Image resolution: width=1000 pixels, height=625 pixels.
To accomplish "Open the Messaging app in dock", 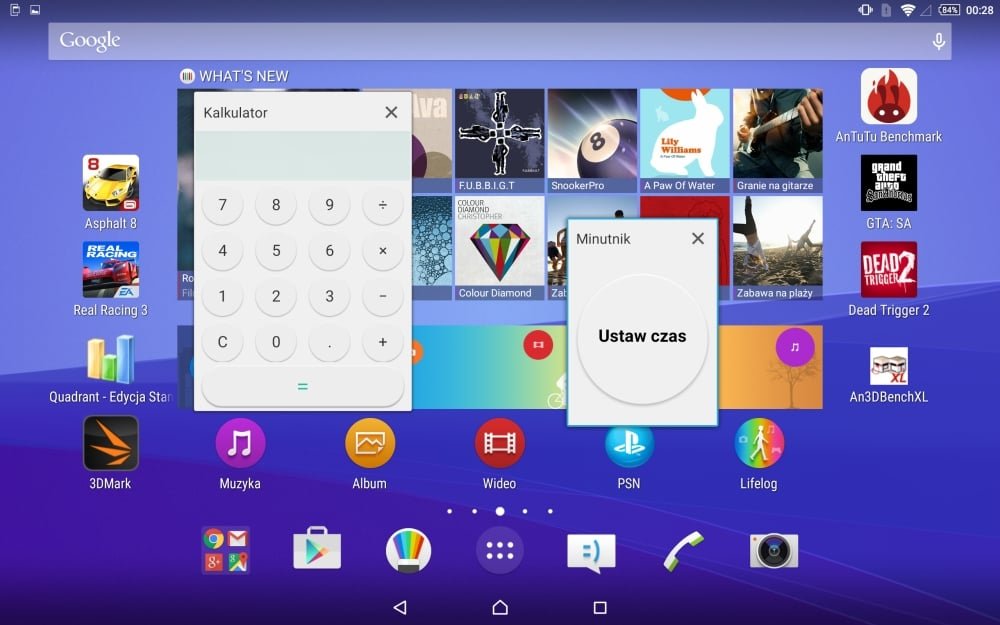I will (591, 552).
